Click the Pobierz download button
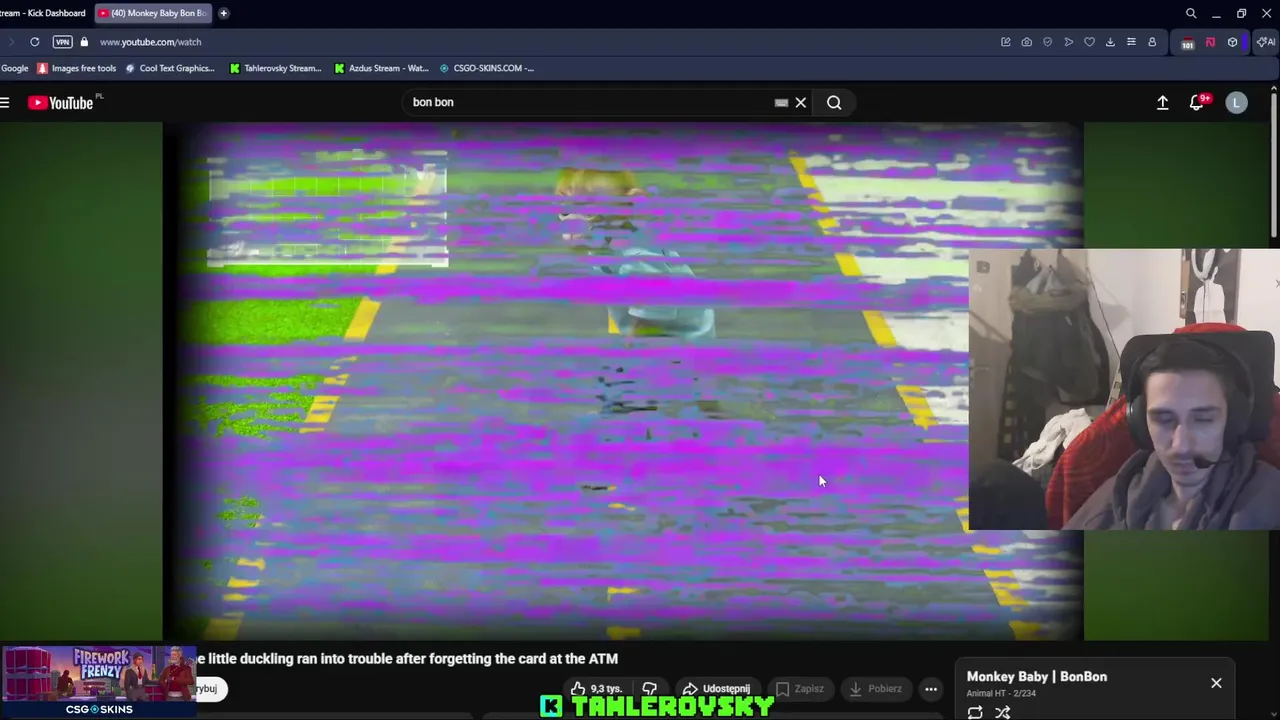The image size is (1280, 720). [876, 688]
